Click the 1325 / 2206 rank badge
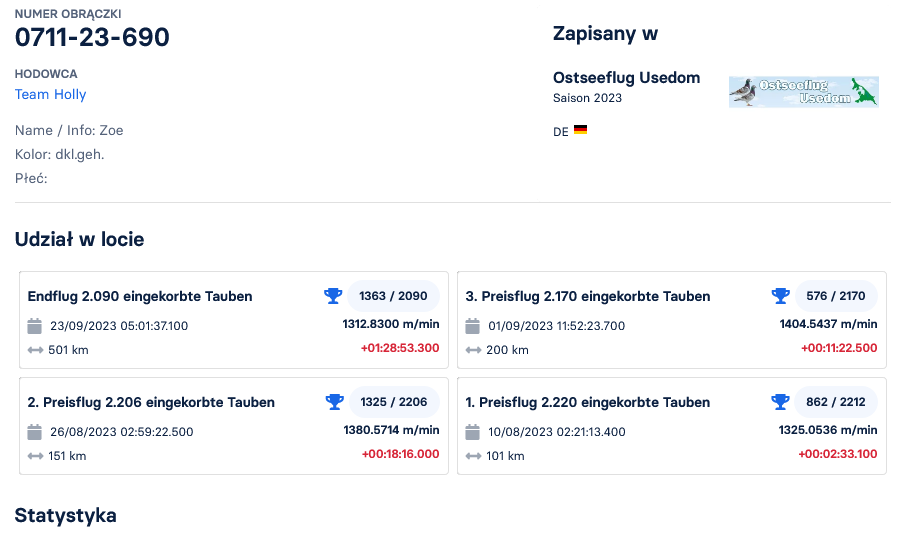This screenshot has width=917, height=550. (393, 402)
